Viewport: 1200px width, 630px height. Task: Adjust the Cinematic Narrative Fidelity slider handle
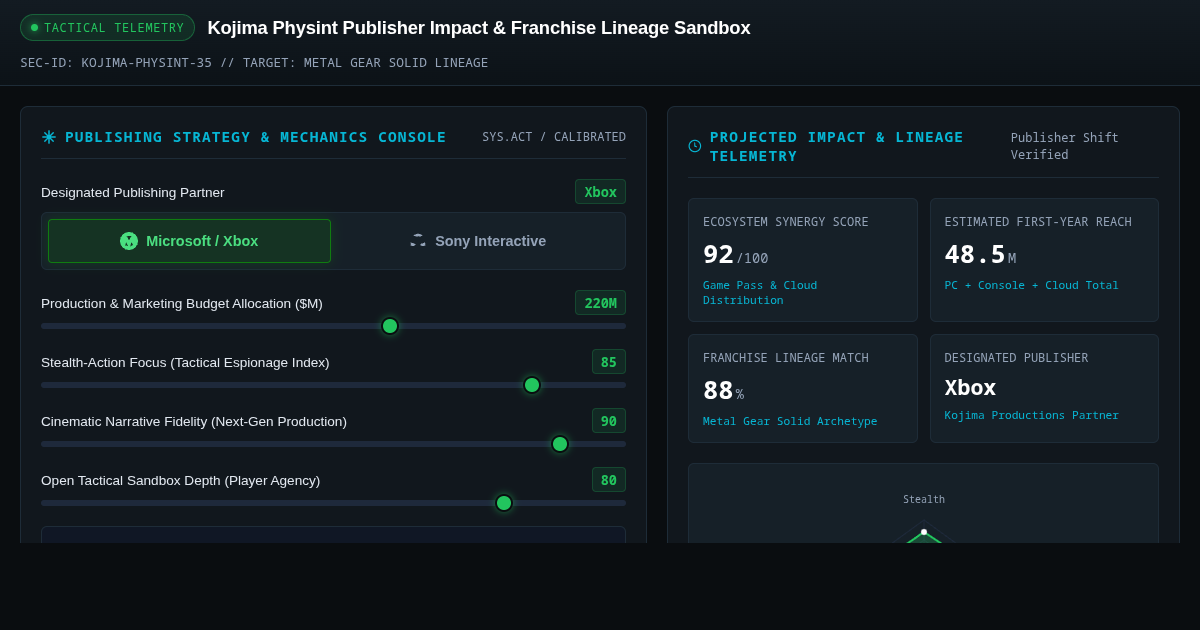560,444
